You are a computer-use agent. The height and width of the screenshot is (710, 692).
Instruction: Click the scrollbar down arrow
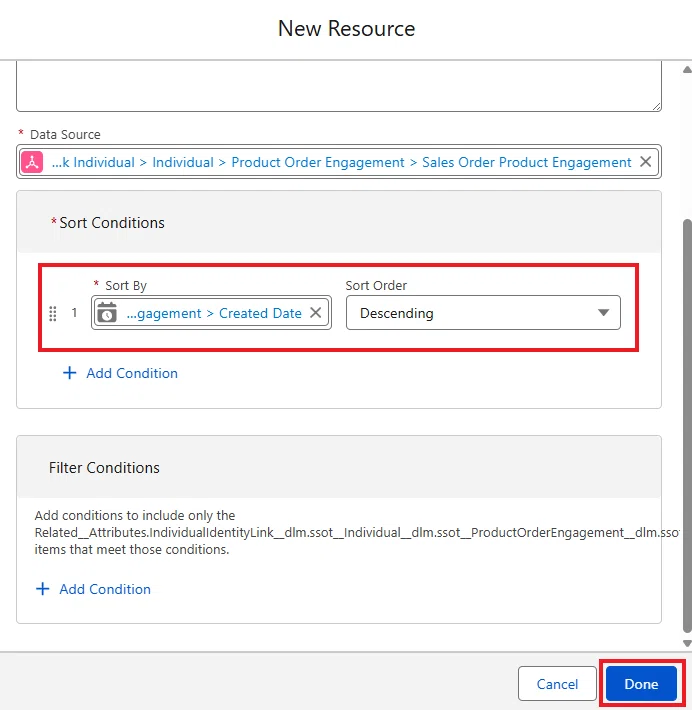(687, 643)
